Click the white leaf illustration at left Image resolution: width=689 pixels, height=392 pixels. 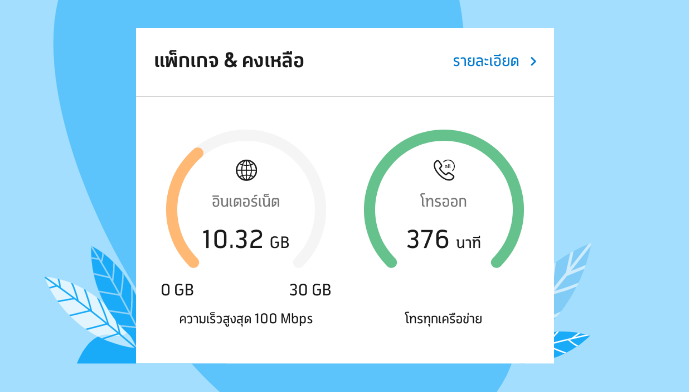88,308
